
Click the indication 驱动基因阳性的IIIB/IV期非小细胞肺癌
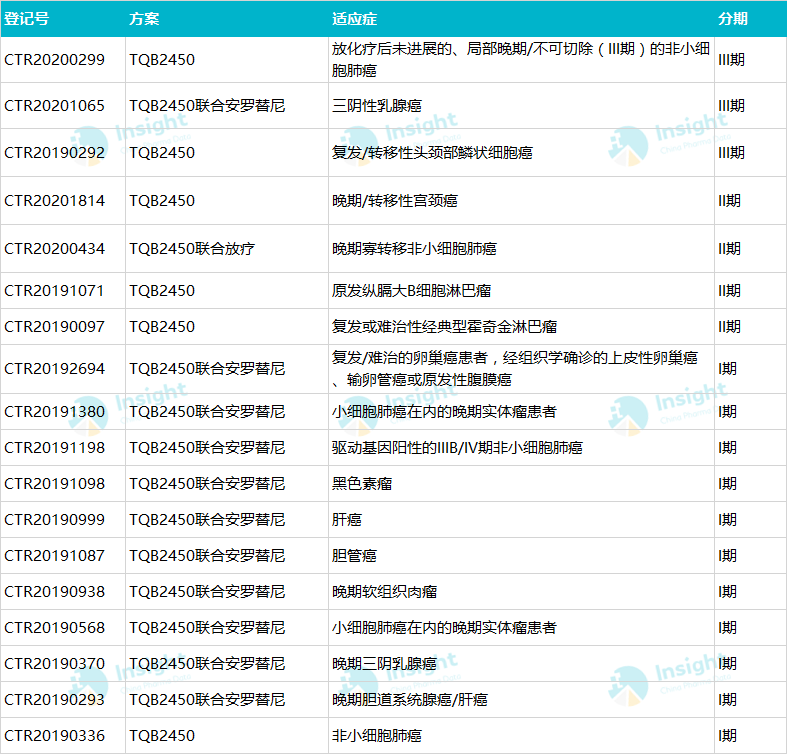click(x=457, y=448)
